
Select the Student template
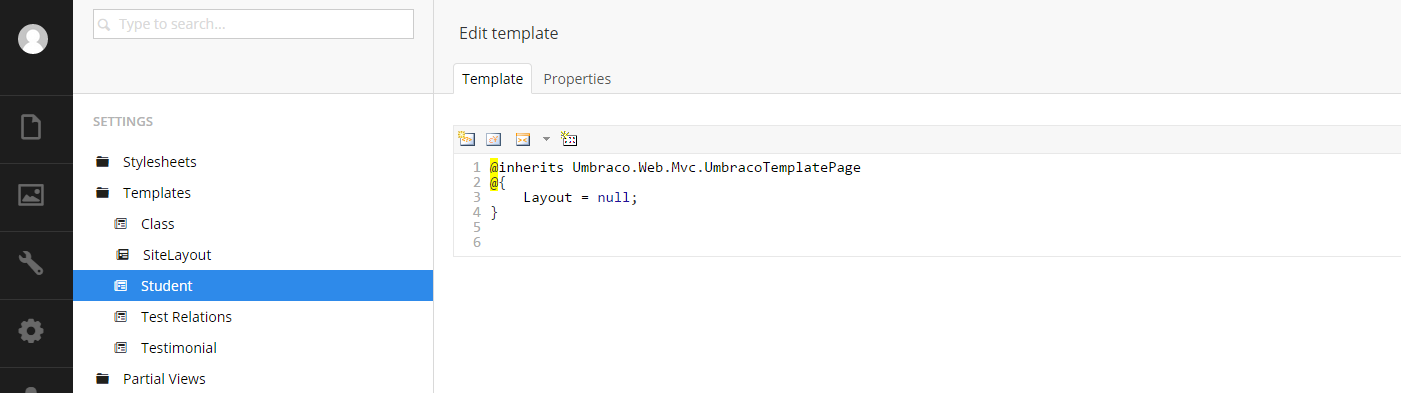point(253,285)
